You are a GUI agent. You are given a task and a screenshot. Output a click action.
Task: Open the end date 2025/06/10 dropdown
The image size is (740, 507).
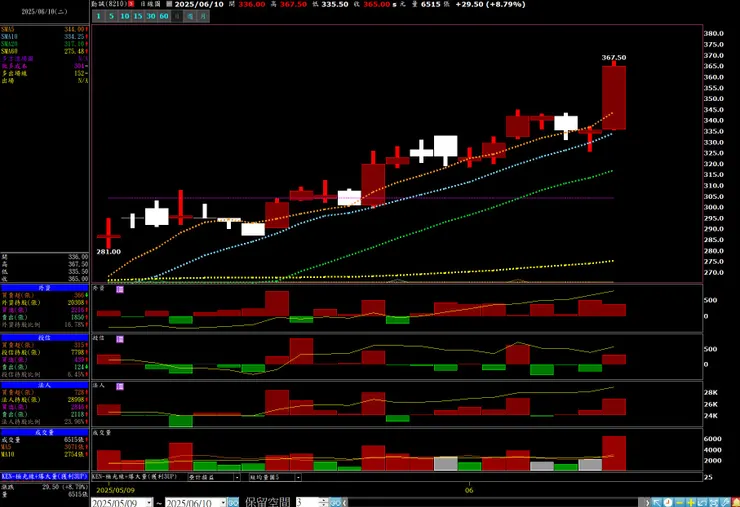[x=223, y=503]
